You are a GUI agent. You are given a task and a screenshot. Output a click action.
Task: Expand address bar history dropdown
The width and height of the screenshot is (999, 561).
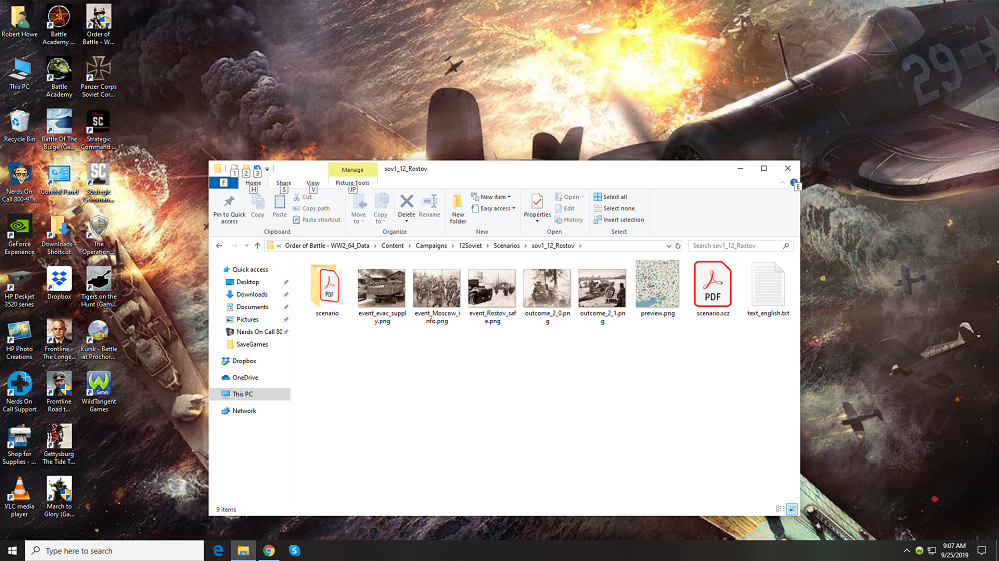point(668,246)
